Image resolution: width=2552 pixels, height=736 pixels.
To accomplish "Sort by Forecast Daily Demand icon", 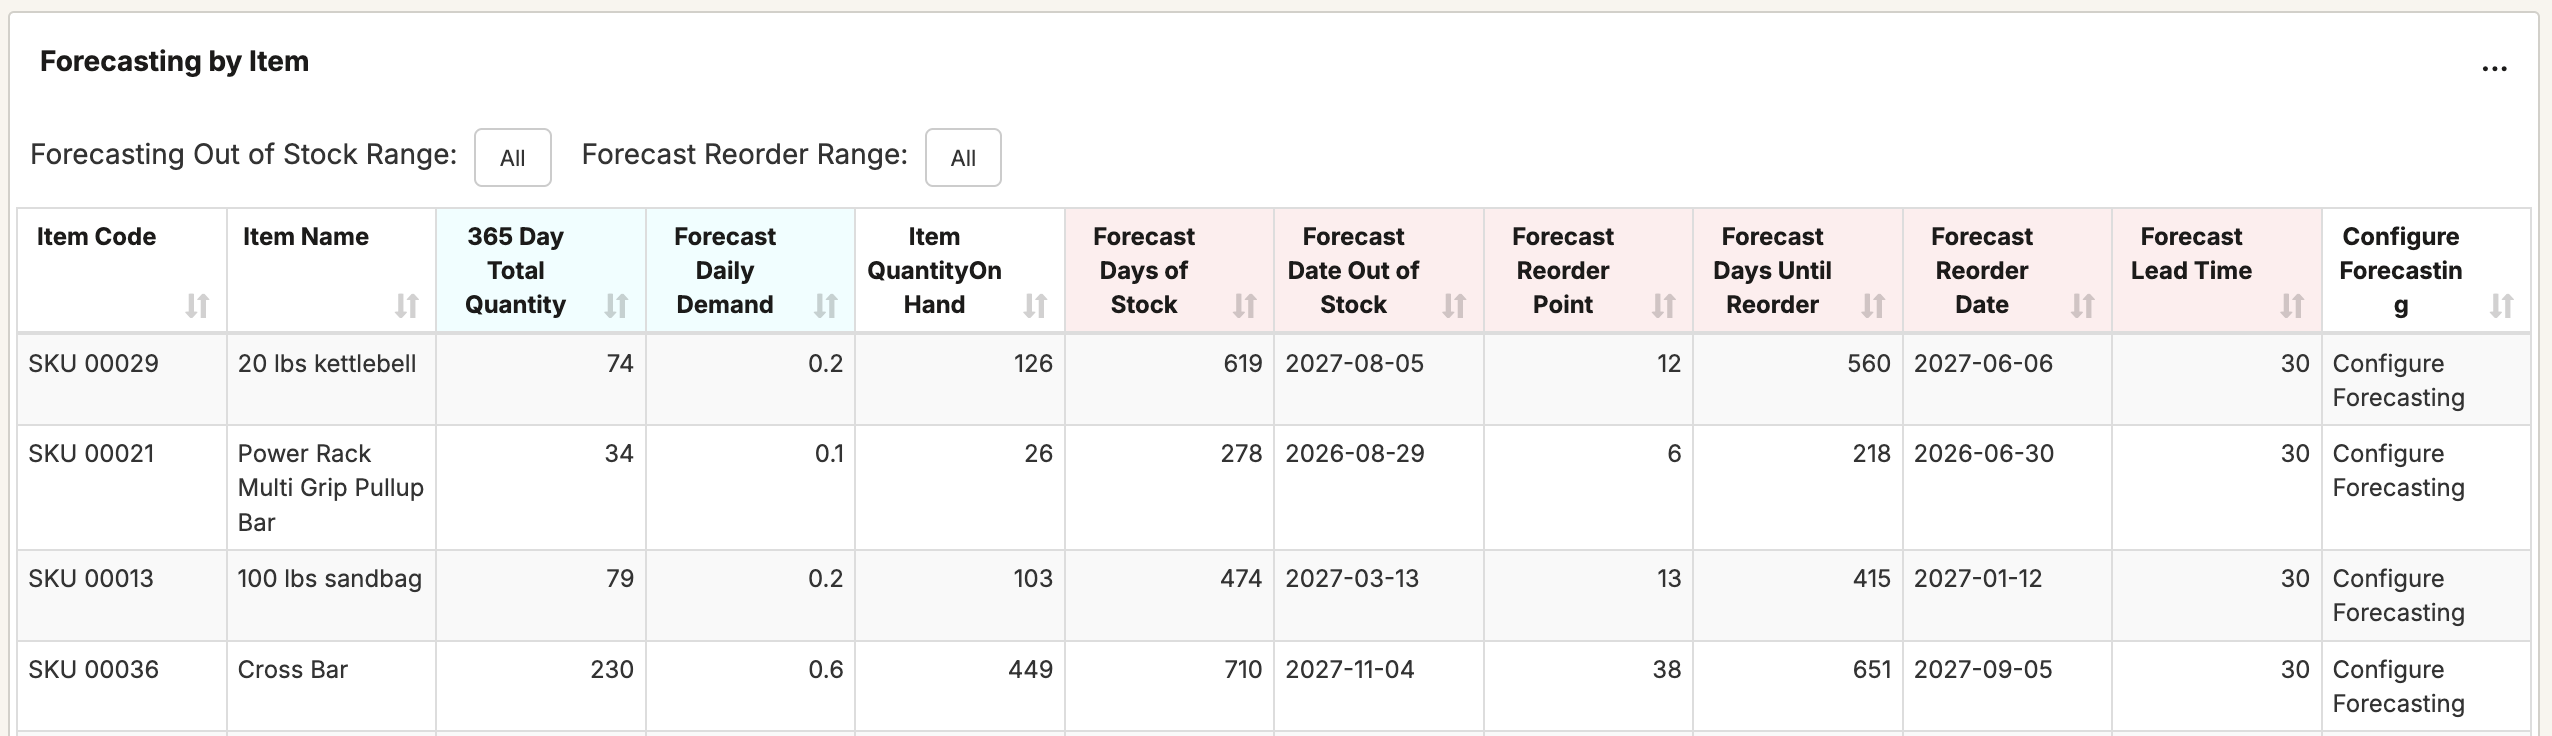I will pos(825,306).
